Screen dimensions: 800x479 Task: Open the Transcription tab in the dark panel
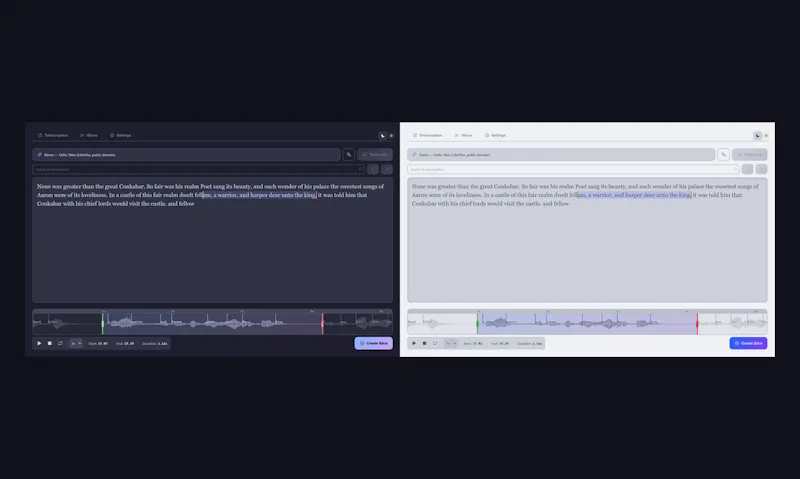click(53, 135)
